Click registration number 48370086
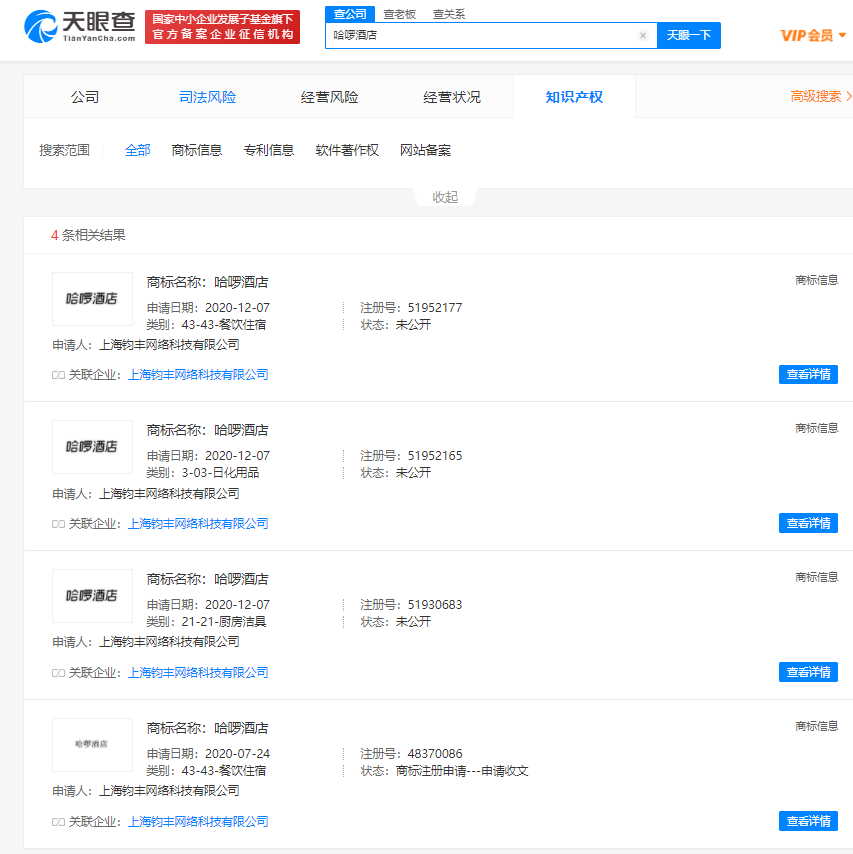 (x=435, y=754)
